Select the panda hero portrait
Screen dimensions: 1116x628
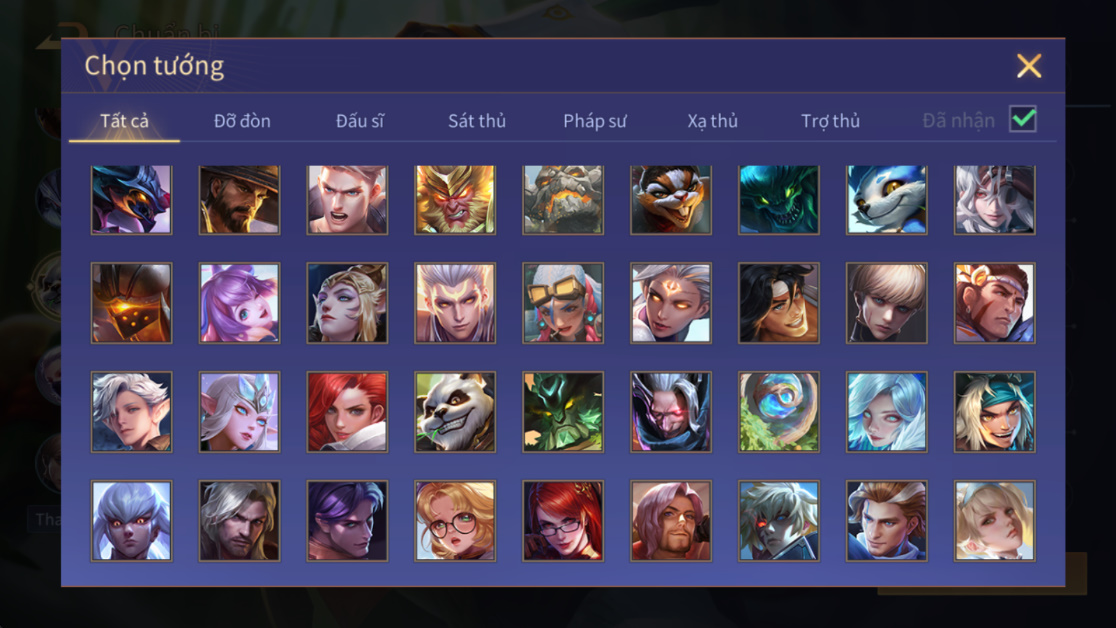coord(455,412)
